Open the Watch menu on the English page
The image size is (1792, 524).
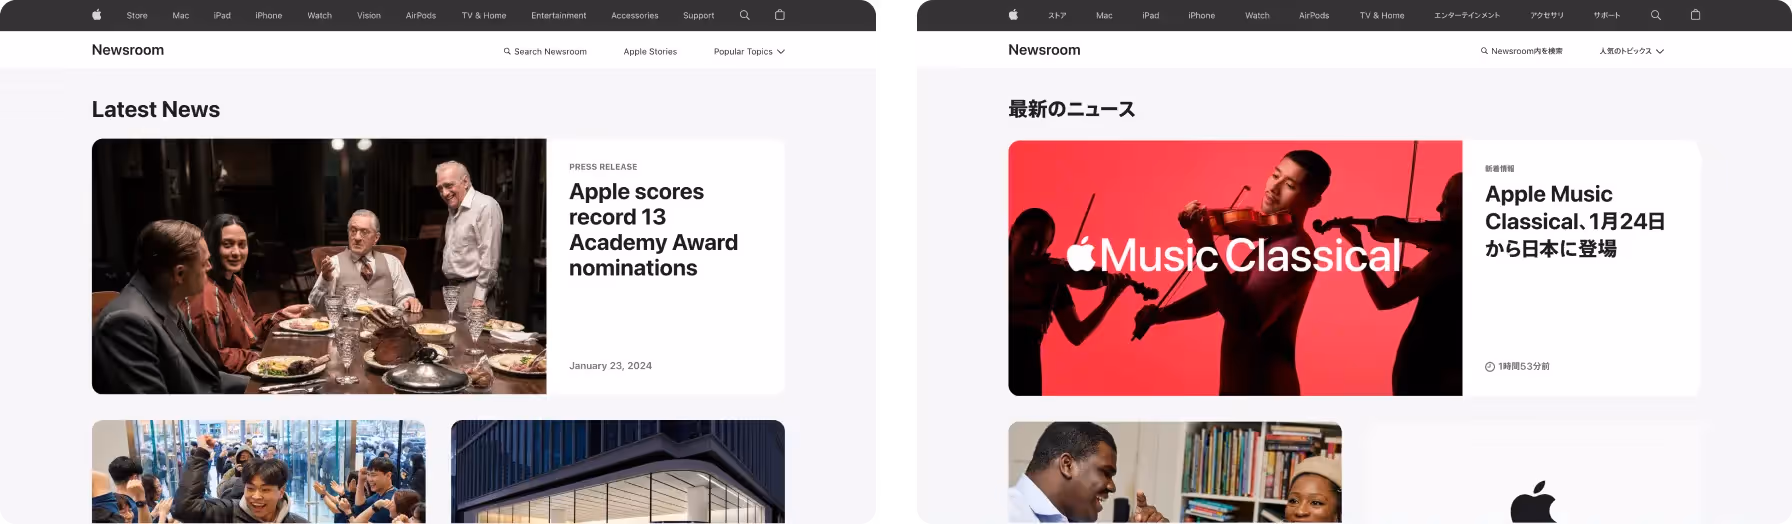click(320, 16)
